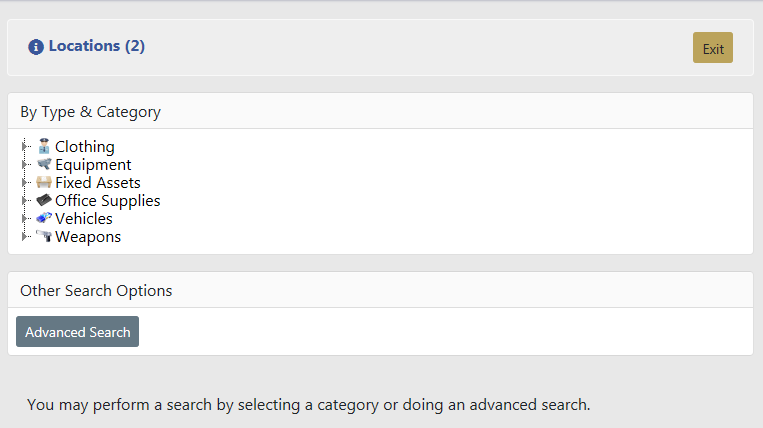The width and height of the screenshot is (763, 428).
Task: Expand the Equipment tree node
Action: 25,165
